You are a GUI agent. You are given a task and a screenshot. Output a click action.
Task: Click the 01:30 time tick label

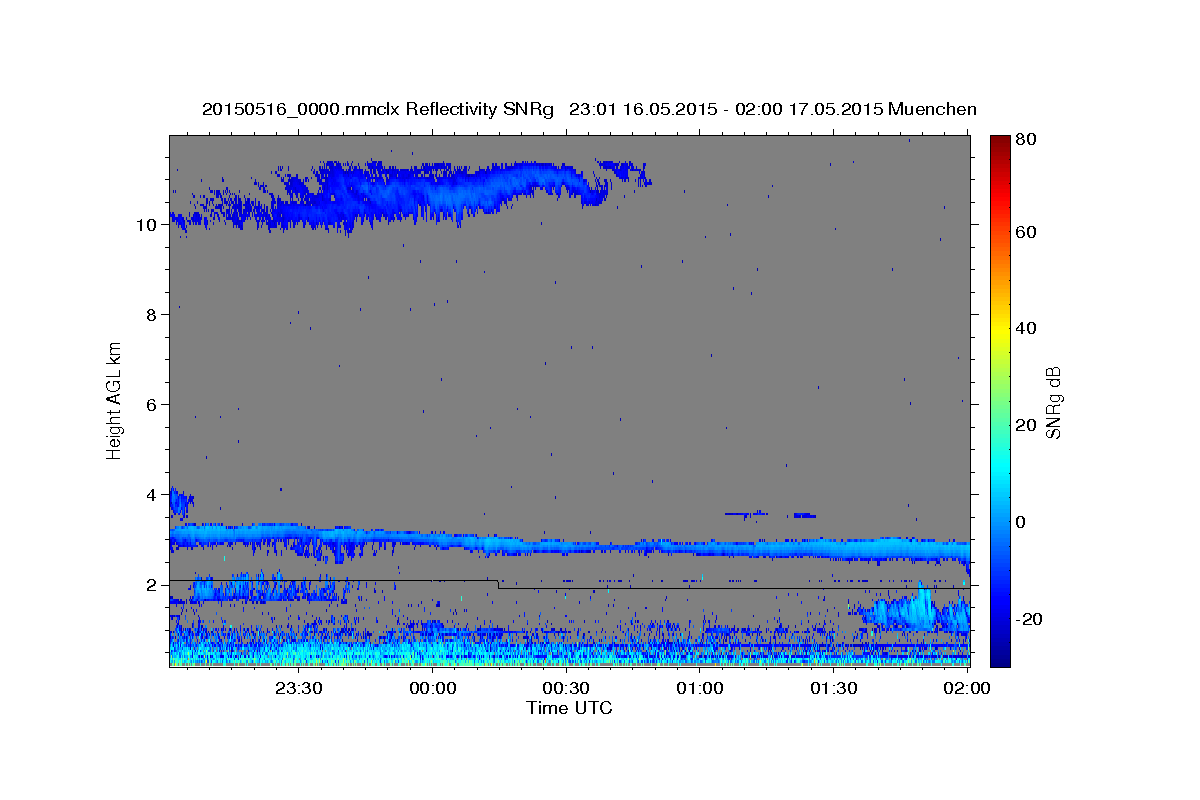coord(834,688)
